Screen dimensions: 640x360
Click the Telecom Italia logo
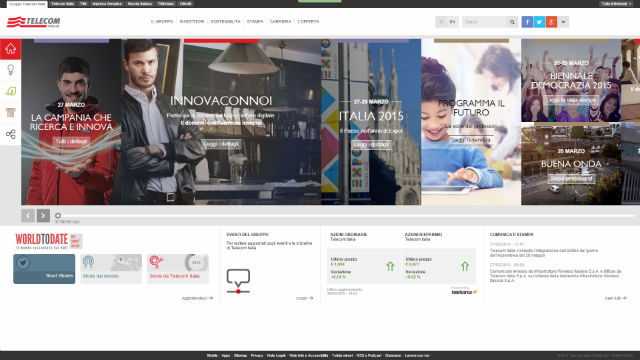pyautogui.click(x=33, y=22)
